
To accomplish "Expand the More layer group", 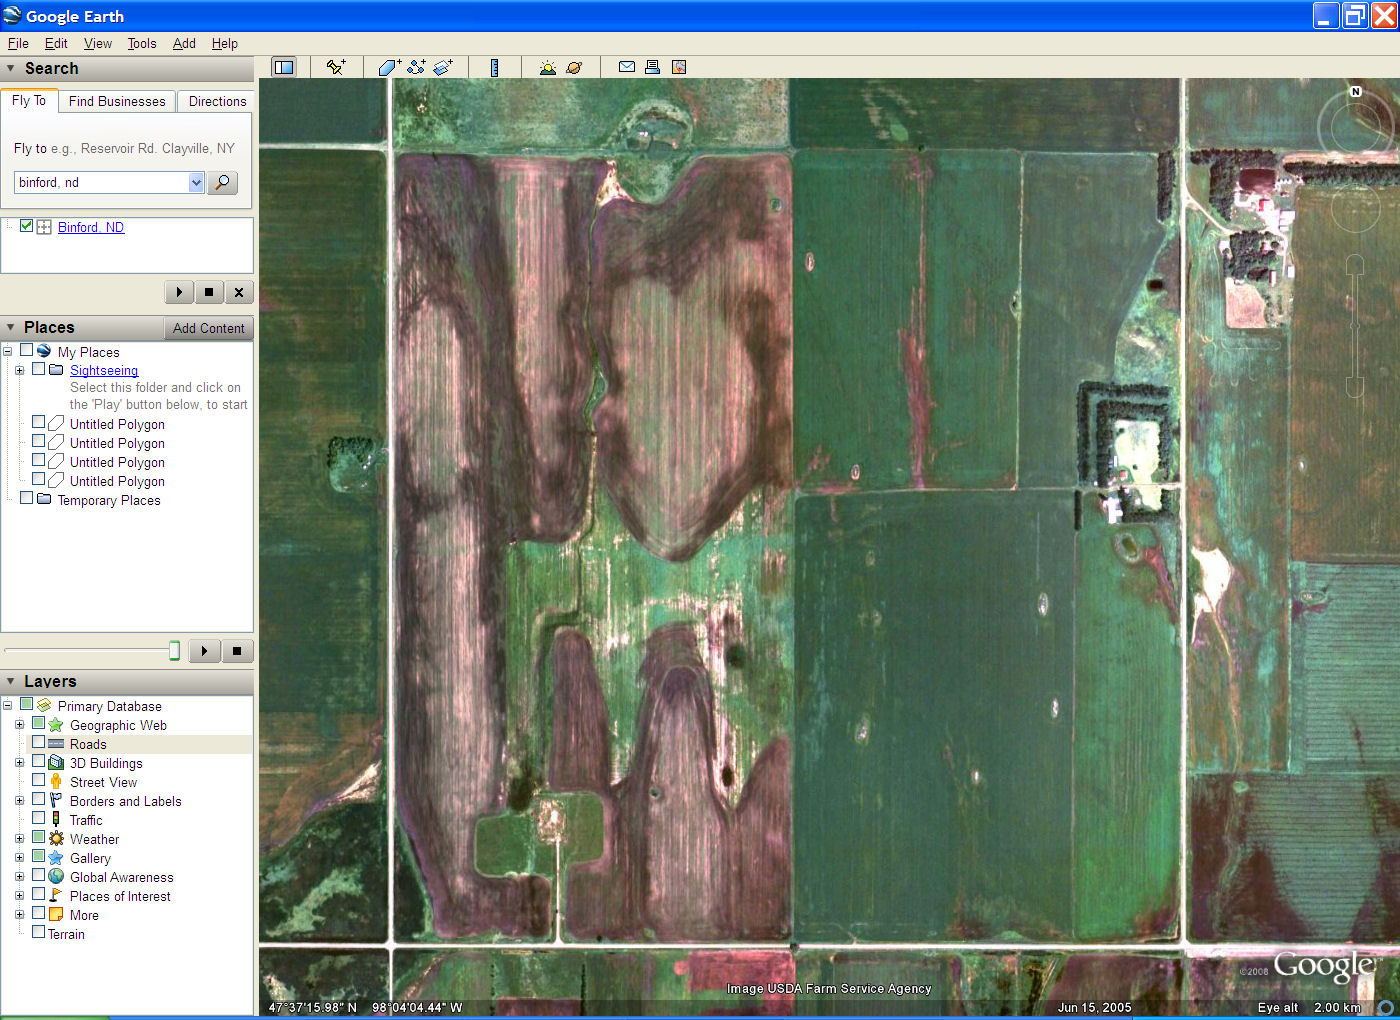I will click(19, 915).
